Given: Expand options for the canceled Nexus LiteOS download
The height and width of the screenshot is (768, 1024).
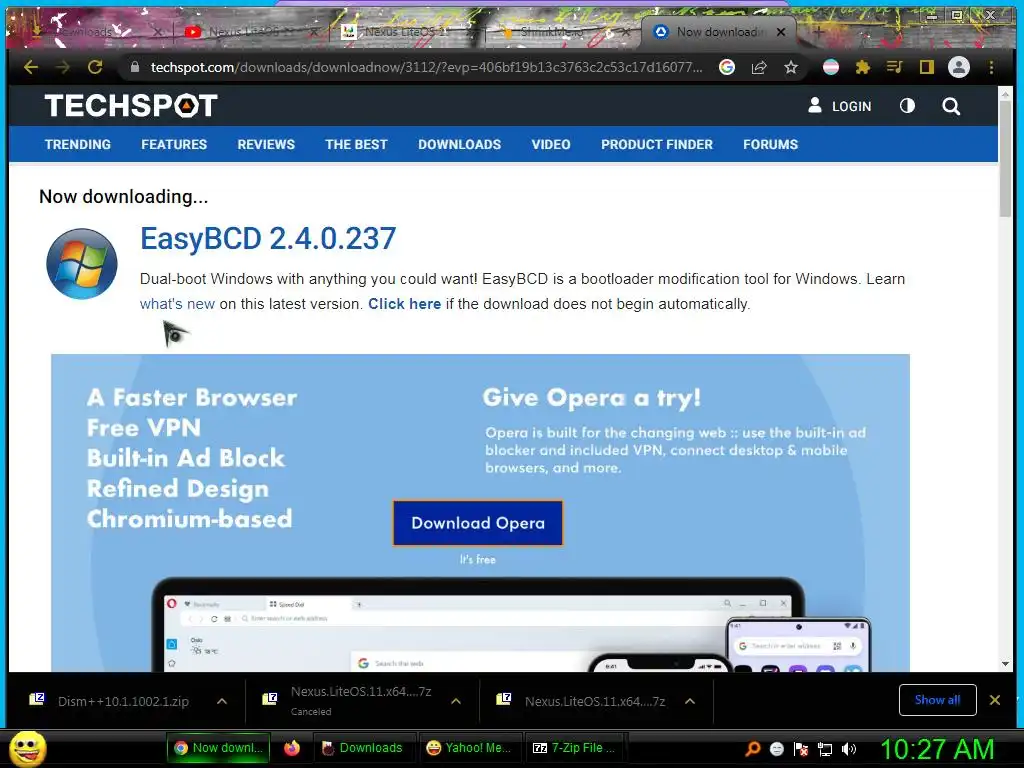Looking at the screenshot, I should click(x=456, y=701).
